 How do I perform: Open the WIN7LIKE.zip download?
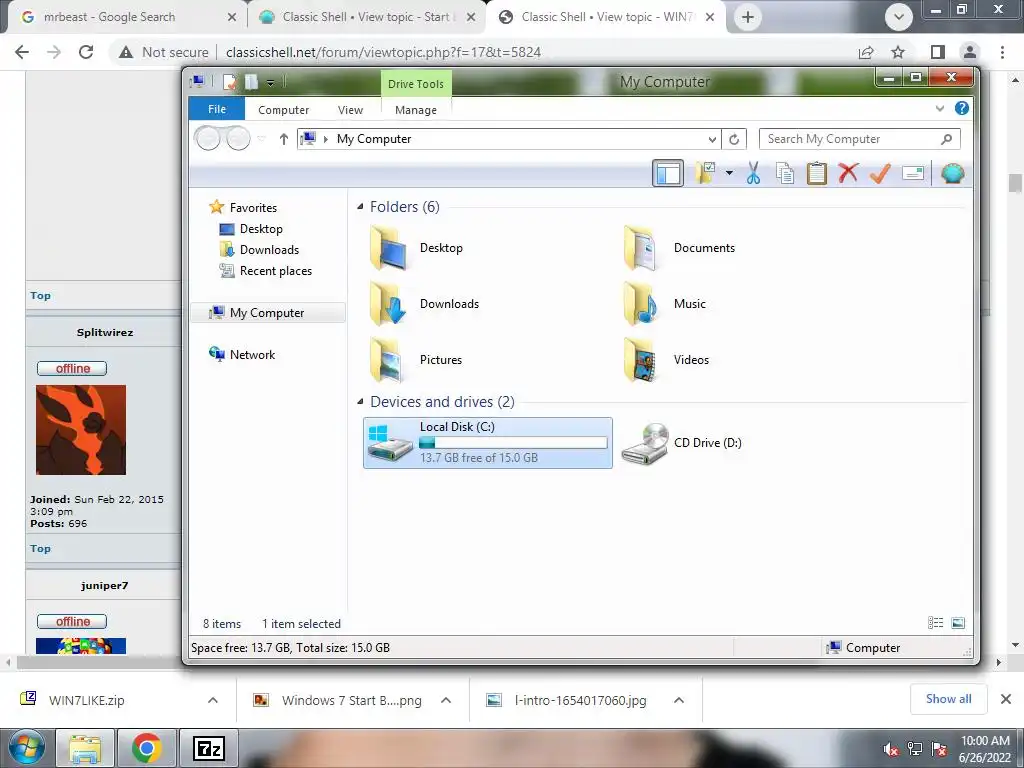coord(86,700)
